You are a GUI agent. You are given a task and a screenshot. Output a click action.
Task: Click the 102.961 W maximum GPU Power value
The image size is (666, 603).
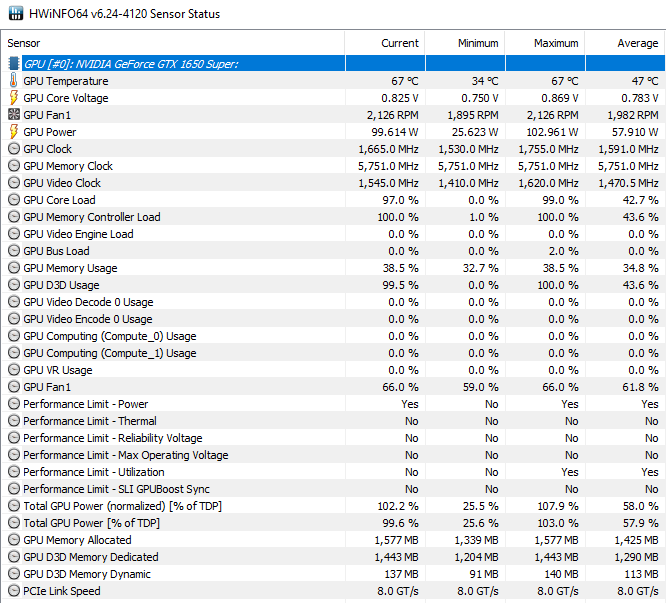click(553, 132)
